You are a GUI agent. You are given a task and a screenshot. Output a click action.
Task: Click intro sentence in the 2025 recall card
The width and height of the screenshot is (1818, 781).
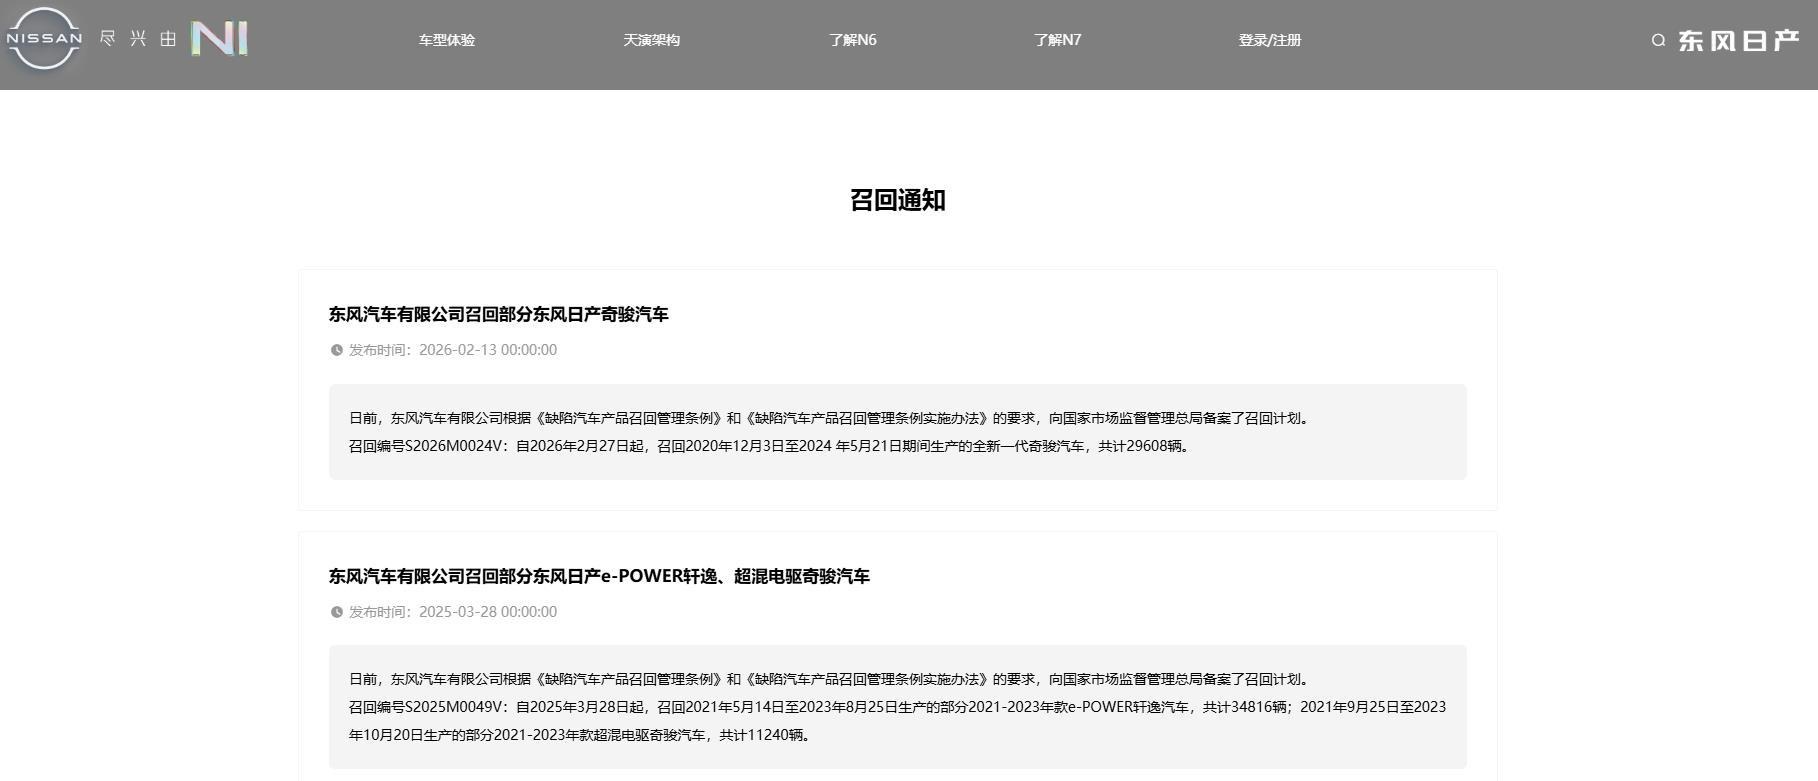tap(830, 679)
